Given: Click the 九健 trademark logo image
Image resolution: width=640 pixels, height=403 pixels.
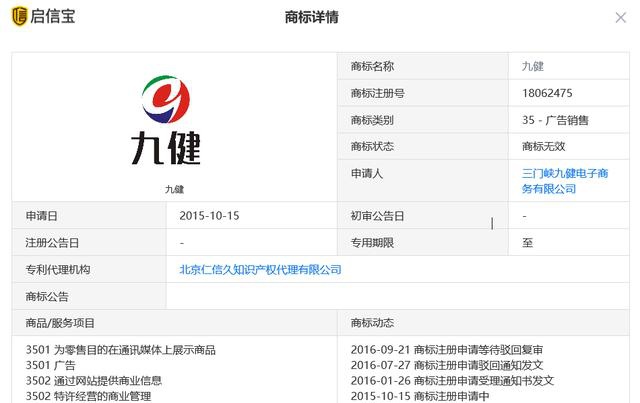Looking at the screenshot, I should click(x=172, y=121).
